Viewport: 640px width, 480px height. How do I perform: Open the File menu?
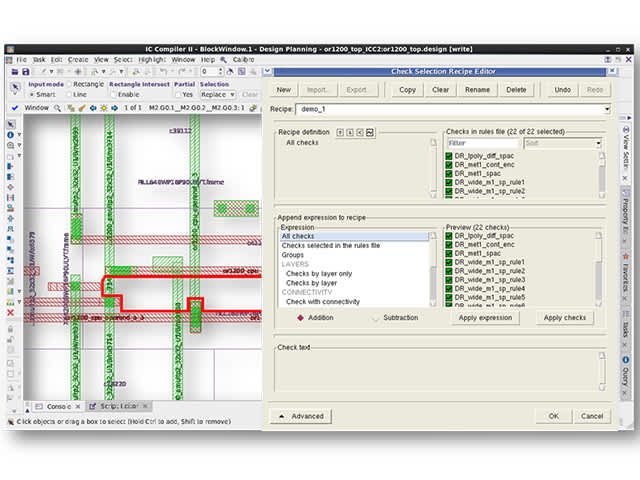[22, 60]
